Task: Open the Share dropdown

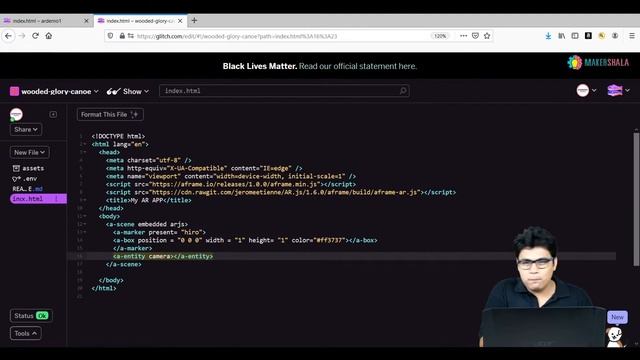Action: [26, 129]
